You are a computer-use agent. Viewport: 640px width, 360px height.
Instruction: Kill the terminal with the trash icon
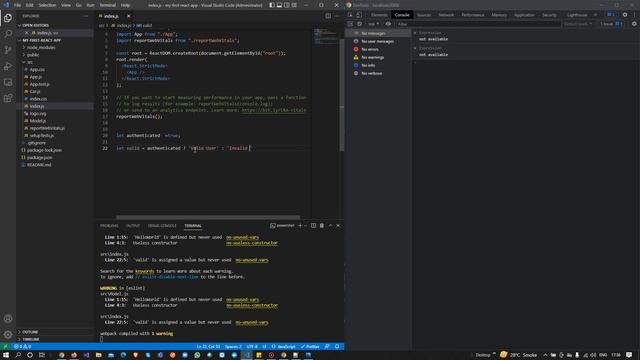point(322,225)
